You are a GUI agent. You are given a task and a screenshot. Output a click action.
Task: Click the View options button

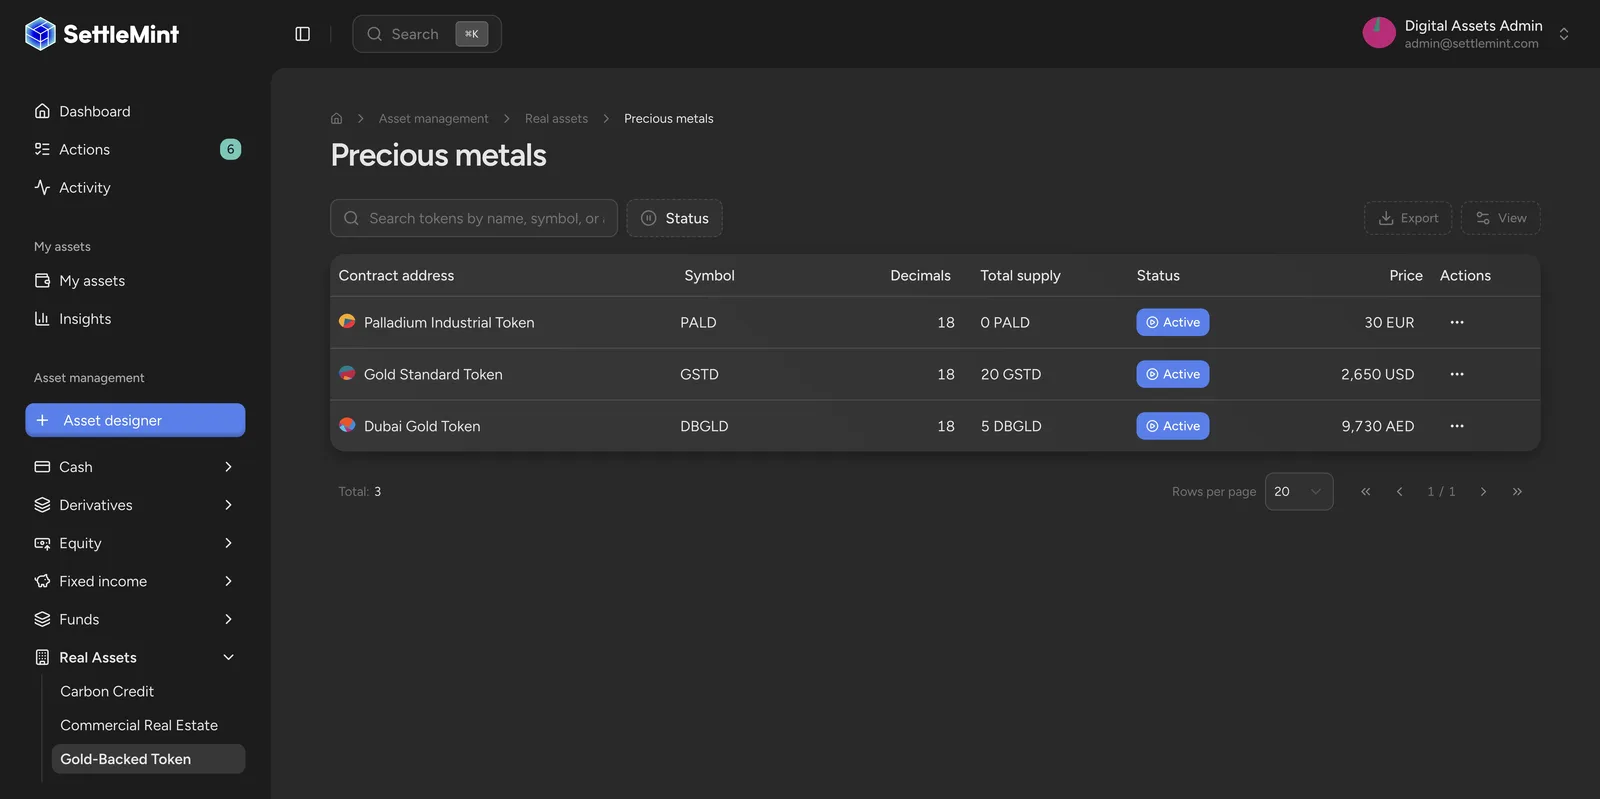(x=1501, y=218)
